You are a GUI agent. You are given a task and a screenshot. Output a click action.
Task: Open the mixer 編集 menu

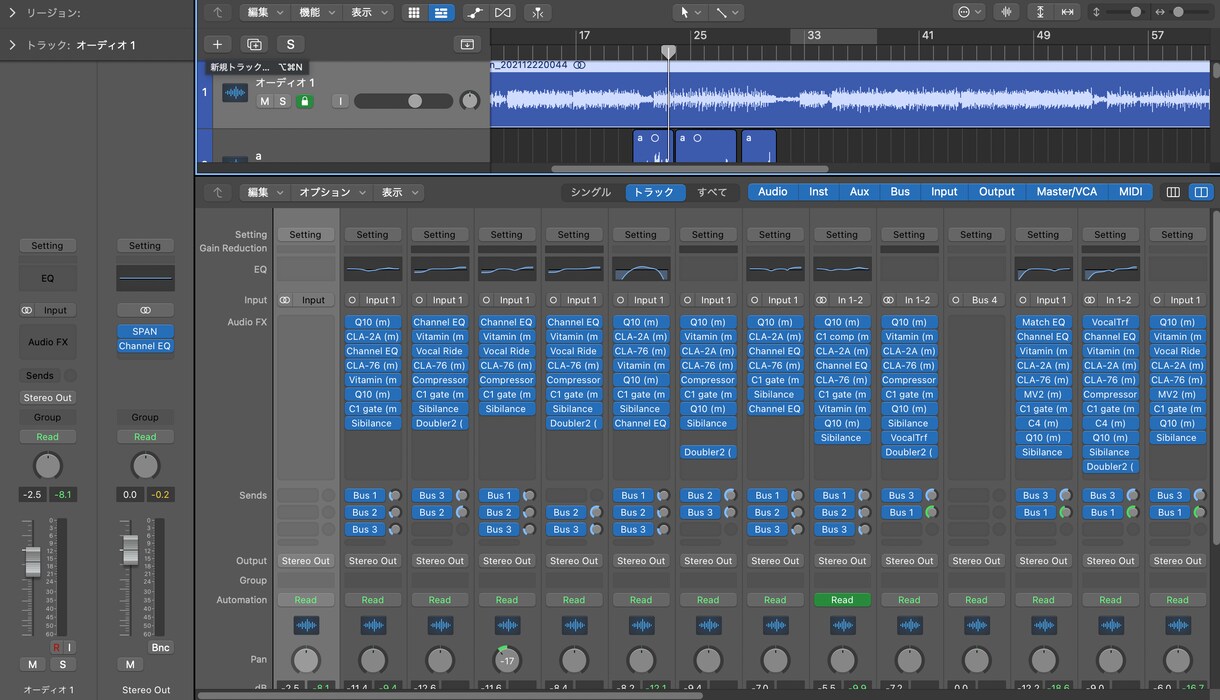(265, 192)
